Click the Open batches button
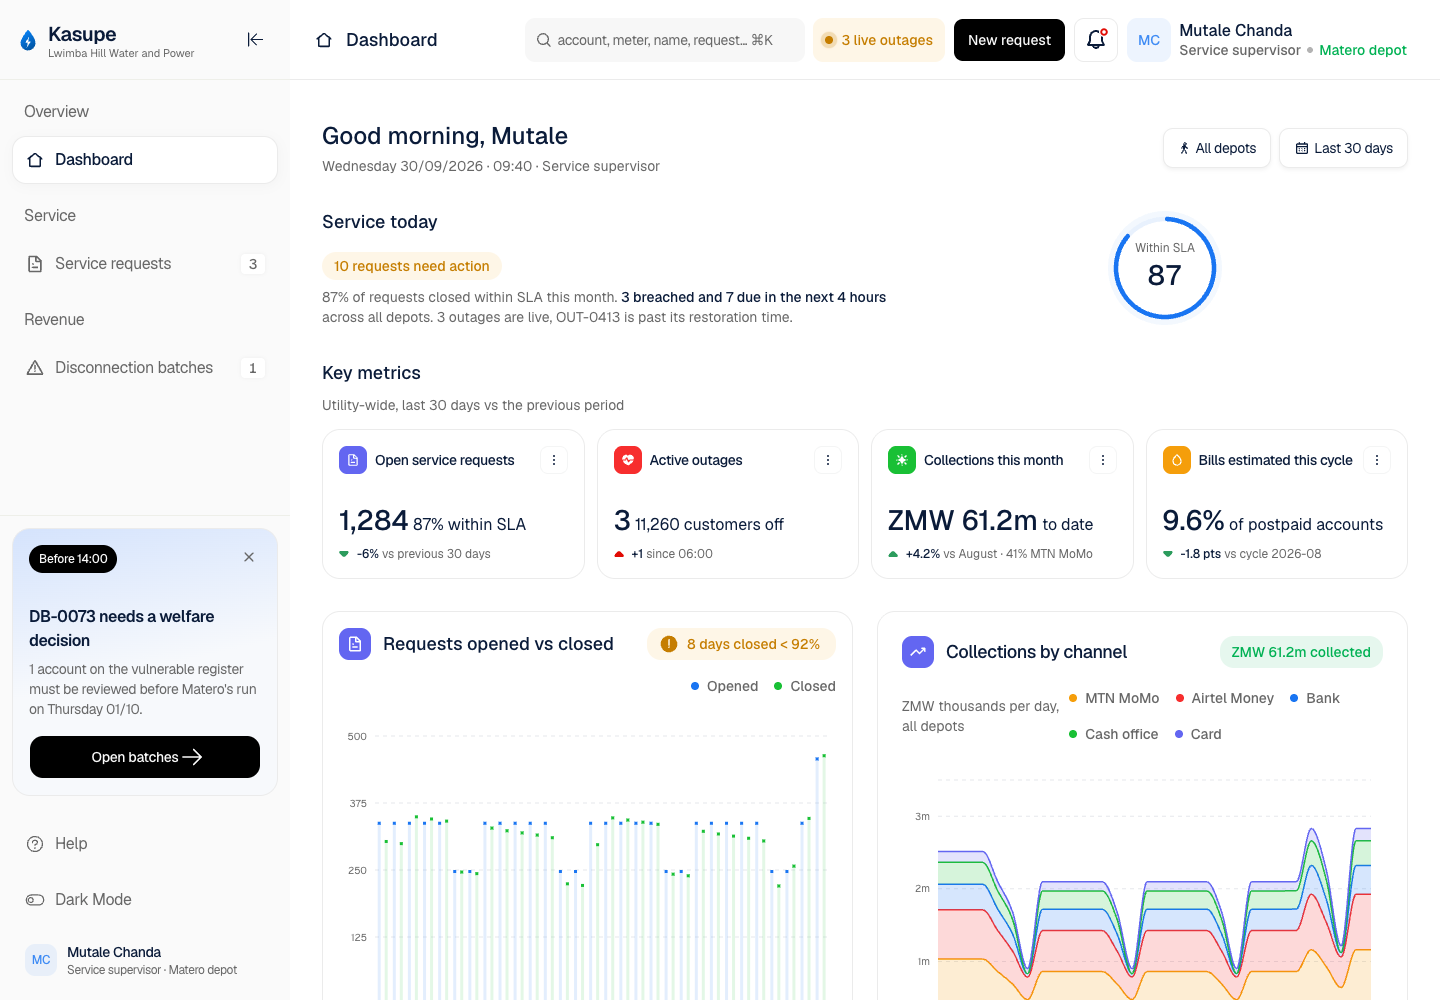 click(145, 757)
